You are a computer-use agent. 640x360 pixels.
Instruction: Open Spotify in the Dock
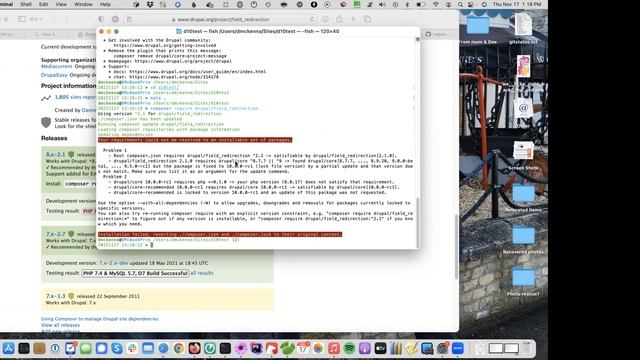(x=349, y=348)
